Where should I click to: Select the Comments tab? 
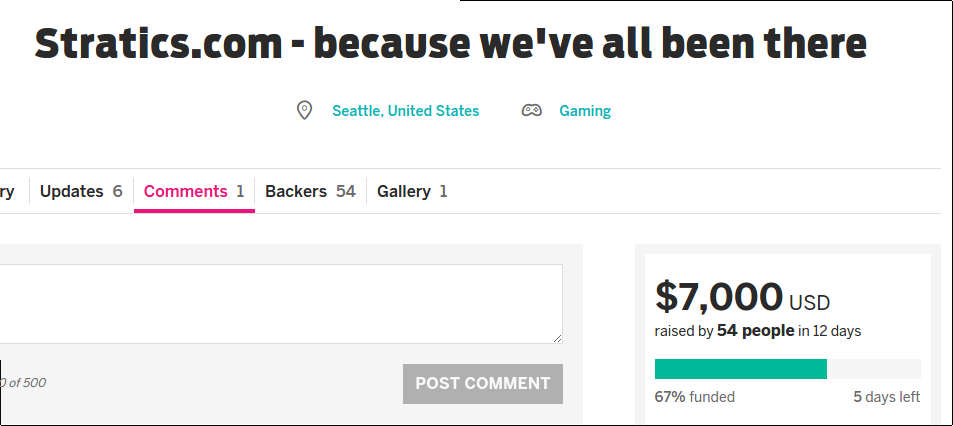click(194, 191)
